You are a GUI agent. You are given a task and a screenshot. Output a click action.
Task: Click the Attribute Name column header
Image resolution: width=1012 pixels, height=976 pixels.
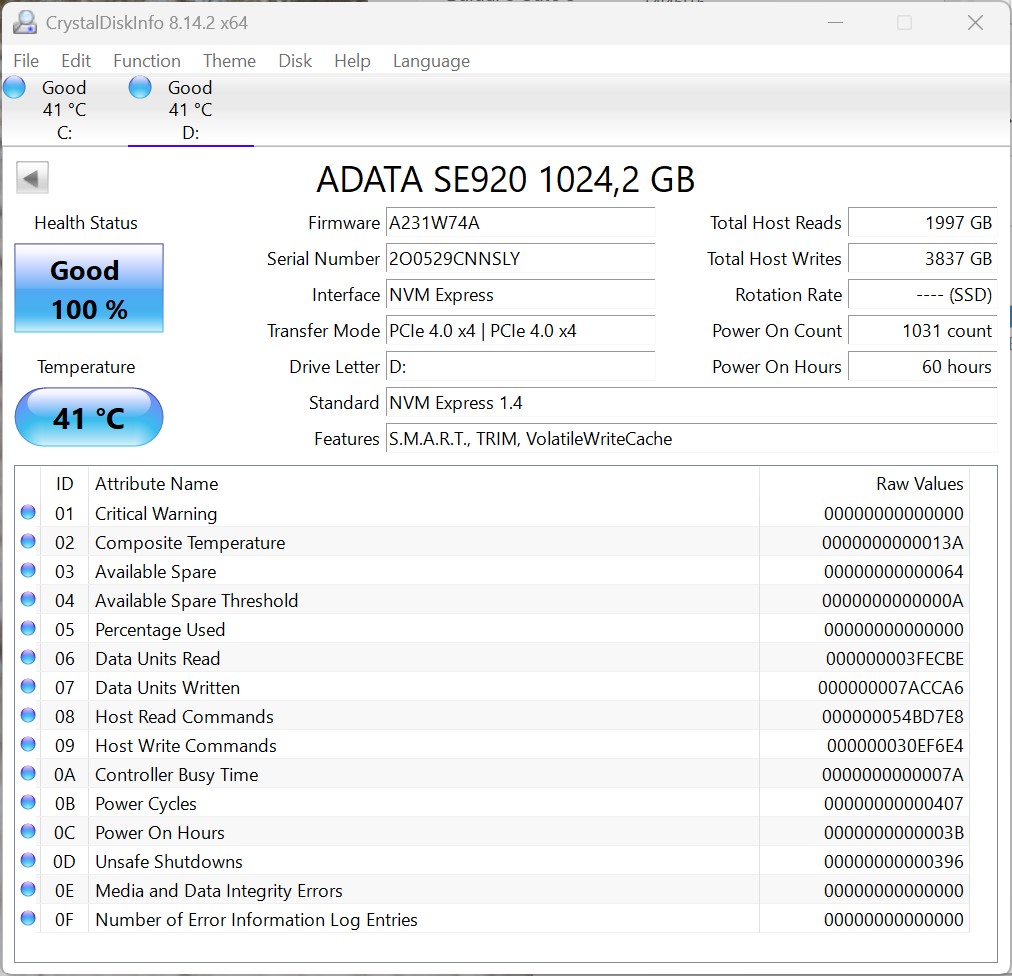(x=157, y=484)
